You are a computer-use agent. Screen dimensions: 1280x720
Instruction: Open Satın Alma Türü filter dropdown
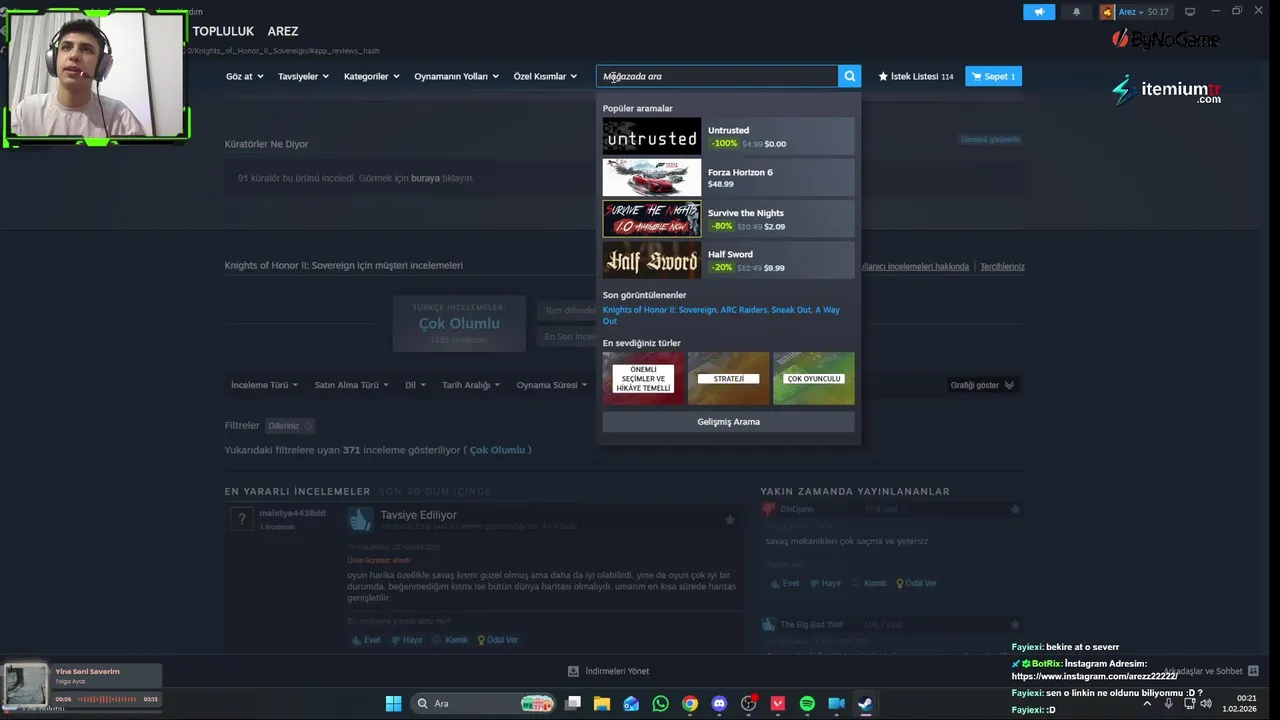(x=352, y=385)
